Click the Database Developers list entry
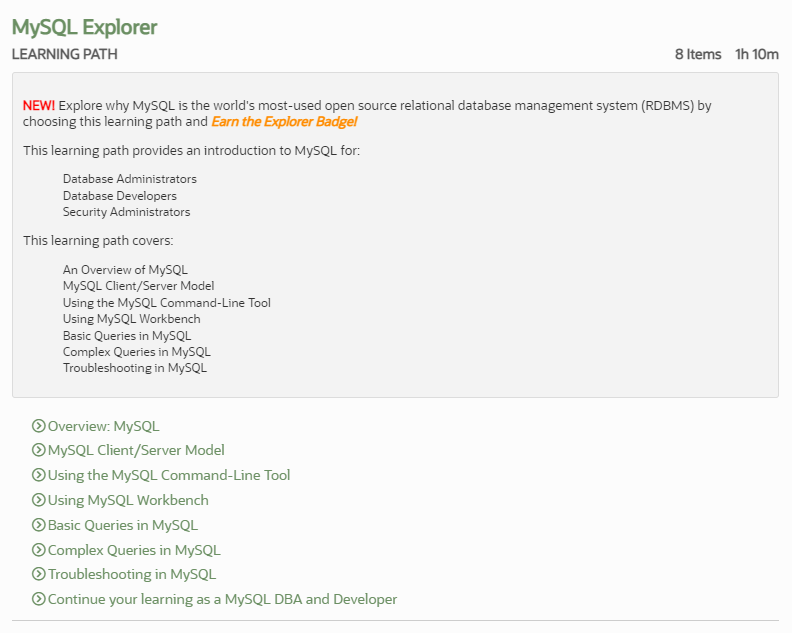The image size is (792, 633). pyautogui.click(x=120, y=196)
